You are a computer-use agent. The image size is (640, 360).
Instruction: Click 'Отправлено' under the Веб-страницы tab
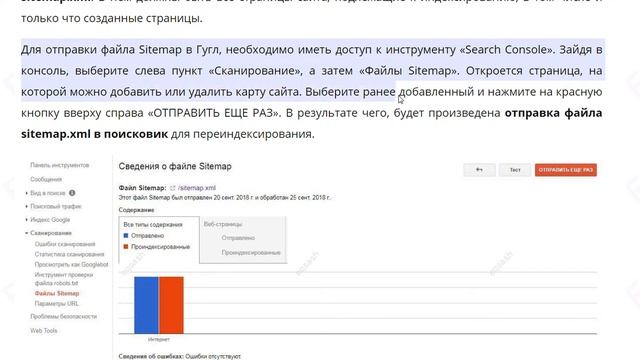click(238, 238)
